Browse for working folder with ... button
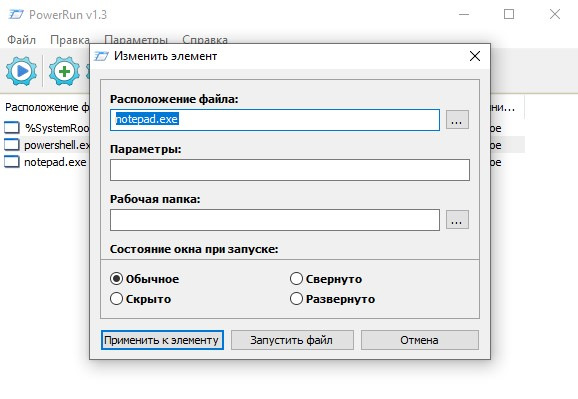 pos(457,220)
